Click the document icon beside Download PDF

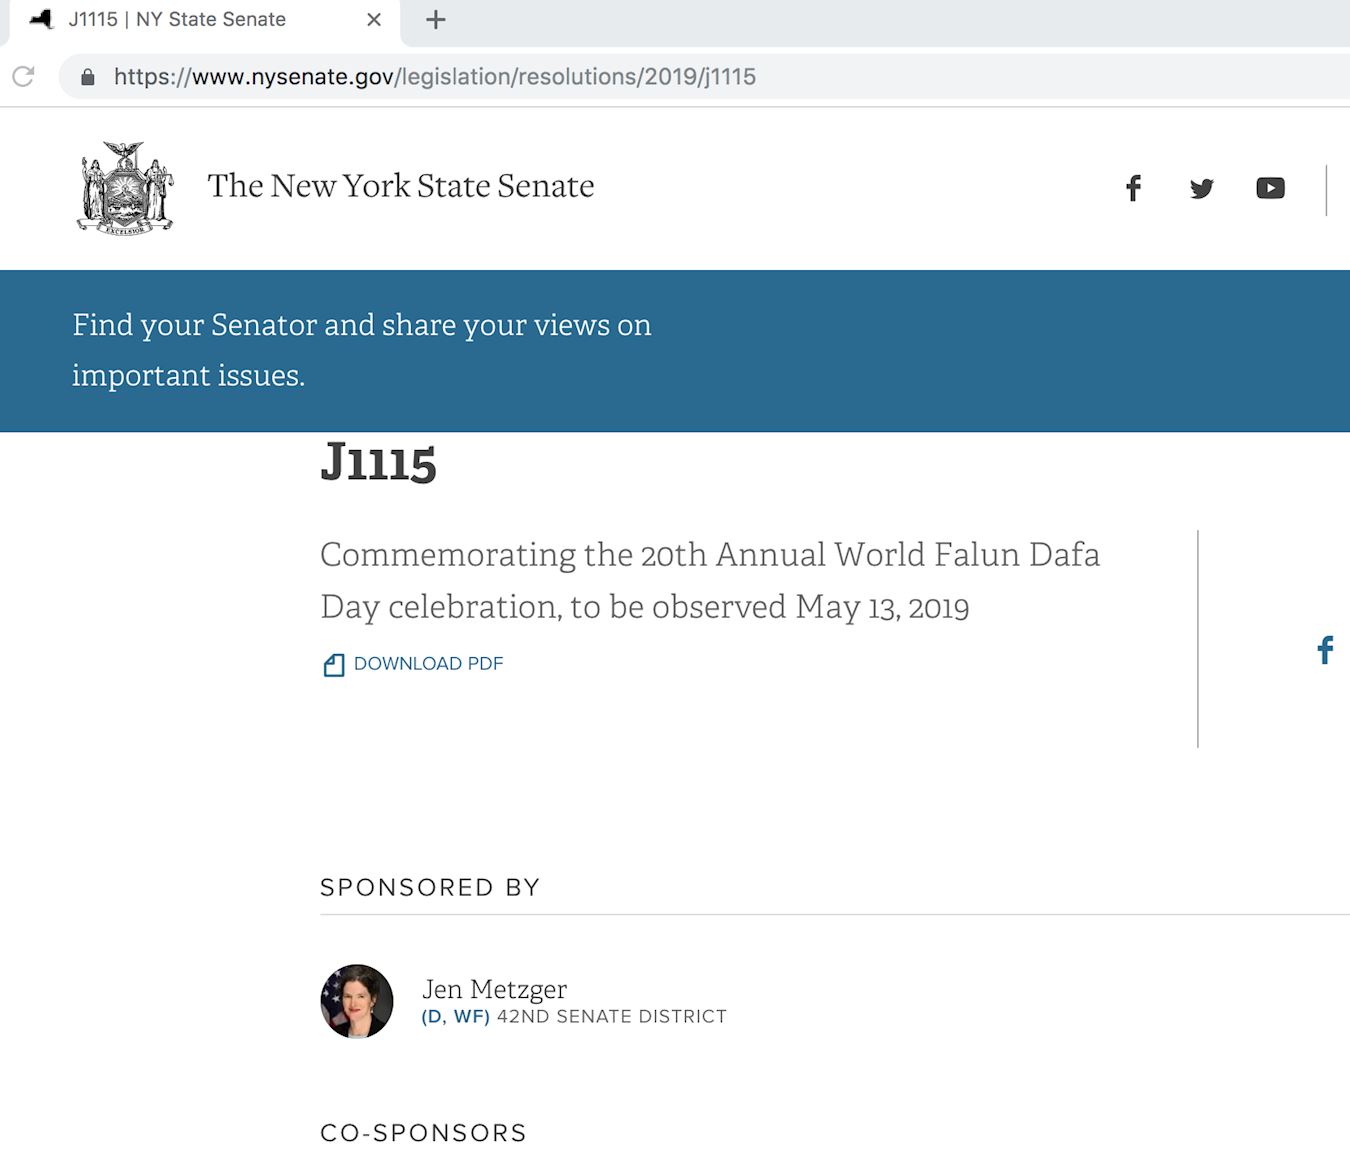pyautogui.click(x=334, y=665)
